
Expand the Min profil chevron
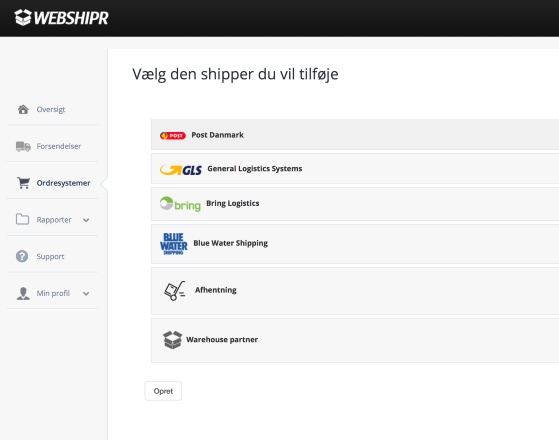coord(86,294)
